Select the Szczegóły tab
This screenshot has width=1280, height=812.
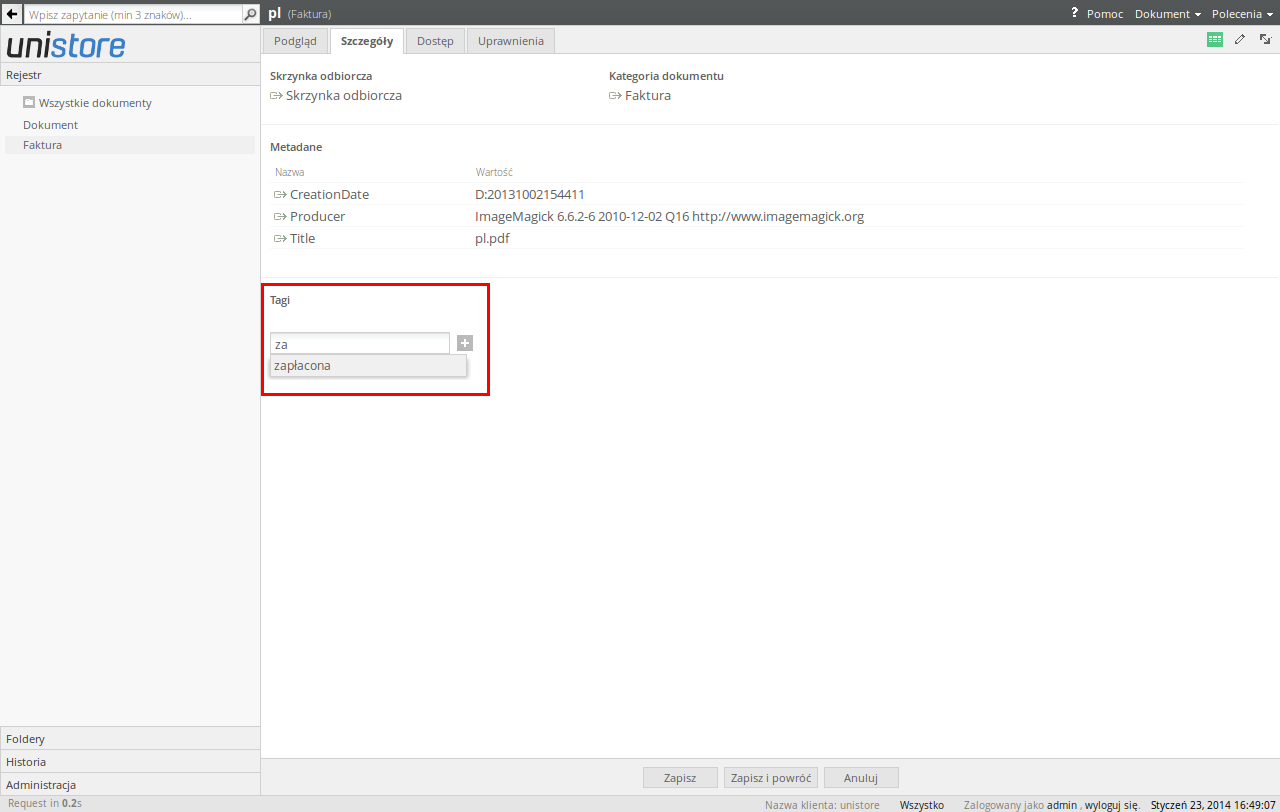pyautogui.click(x=367, y=41)
